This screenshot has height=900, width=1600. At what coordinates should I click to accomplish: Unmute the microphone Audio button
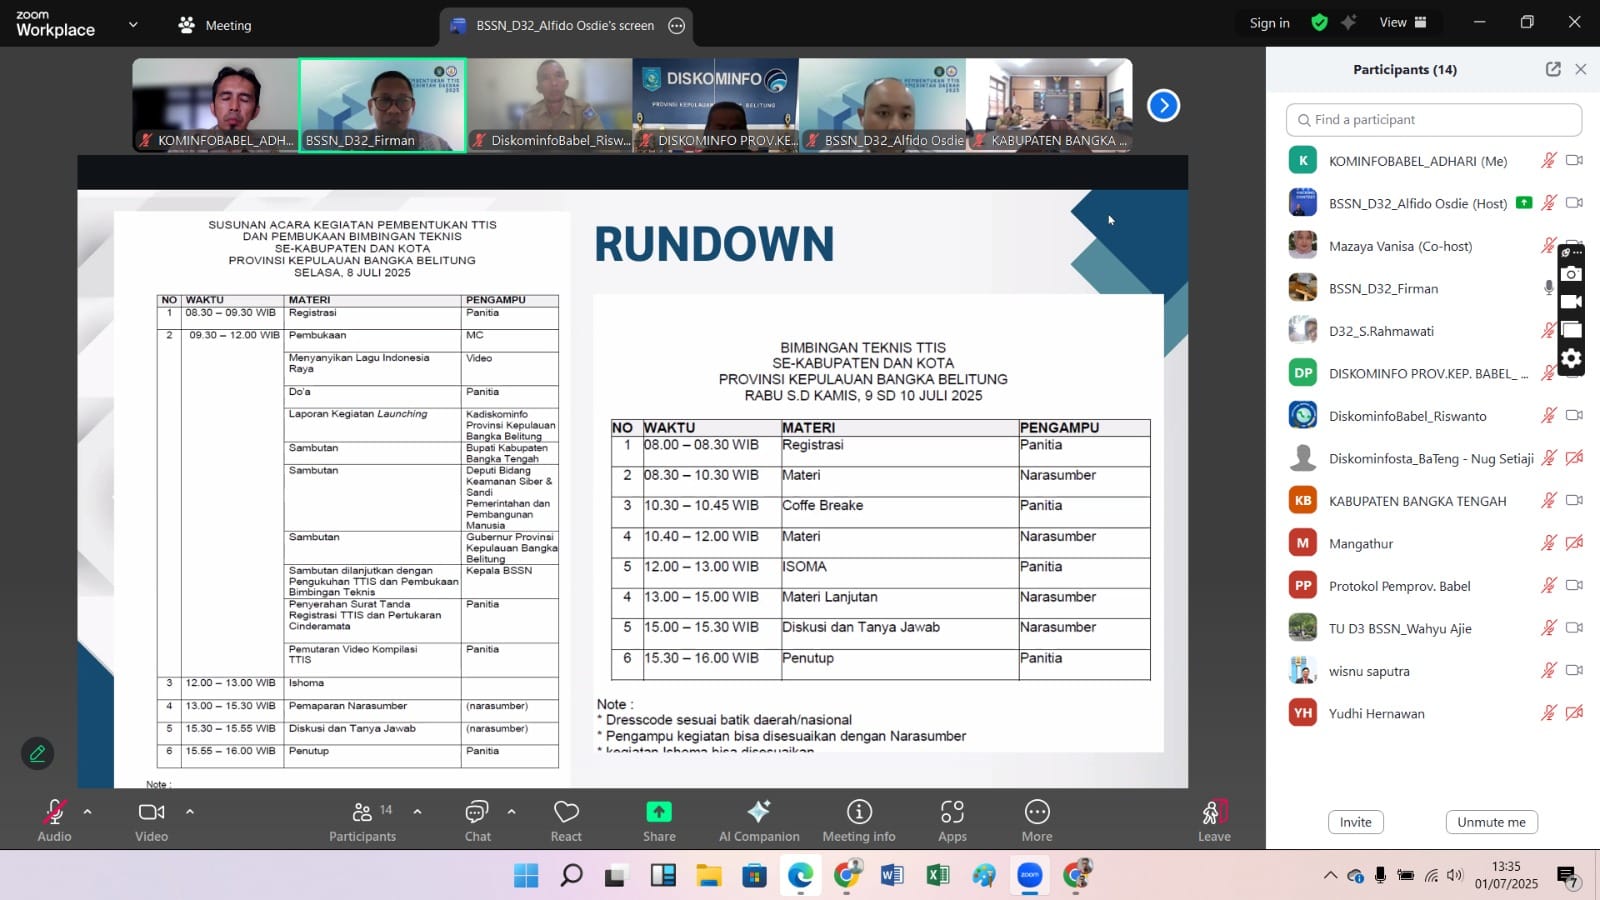(x=54, y=820)
